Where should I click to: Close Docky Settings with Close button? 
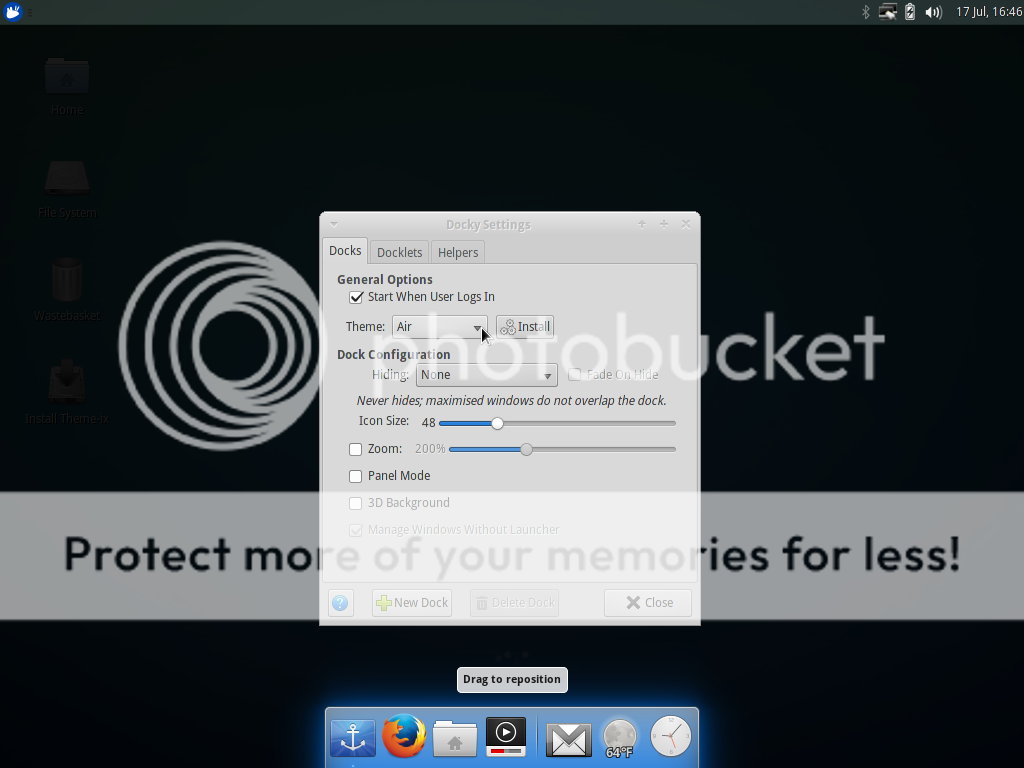pyautogui.click(x=648, y=603)
